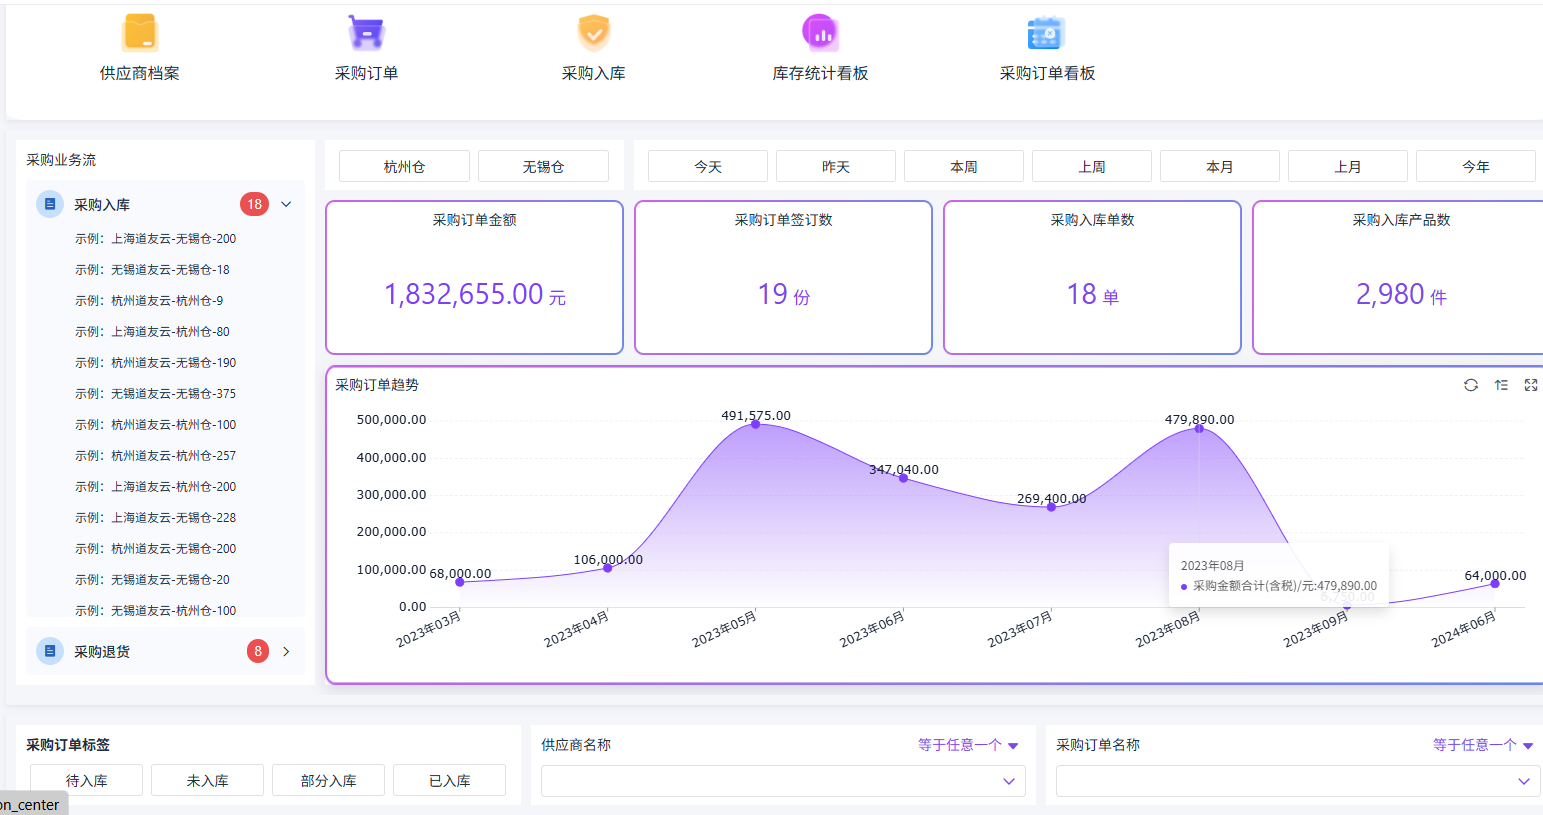Image resolution: width=1543 pixels, height=815 pixels.
Task: Expand the trend chart to fullscreen
Action: pyautogui.click(x=1531, y=385)
